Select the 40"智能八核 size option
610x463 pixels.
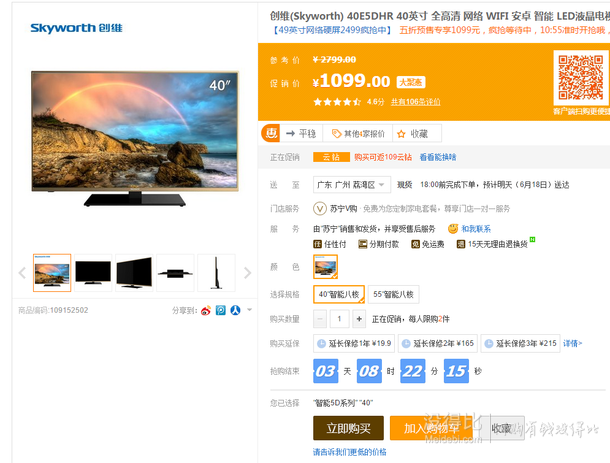point(339,295)
